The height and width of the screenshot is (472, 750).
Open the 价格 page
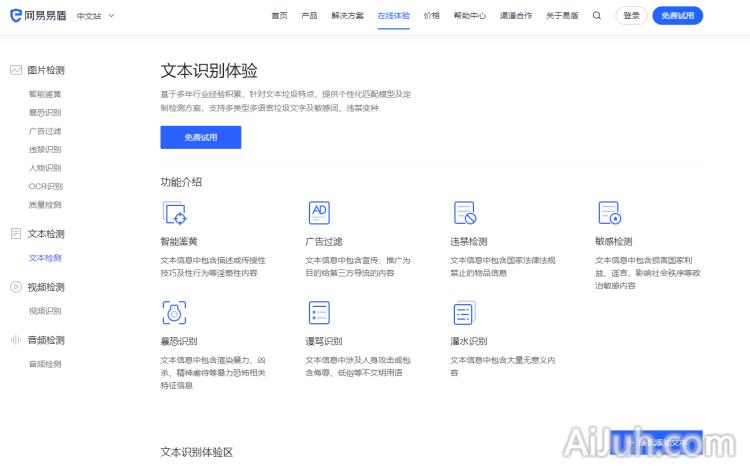coord(431,16)
